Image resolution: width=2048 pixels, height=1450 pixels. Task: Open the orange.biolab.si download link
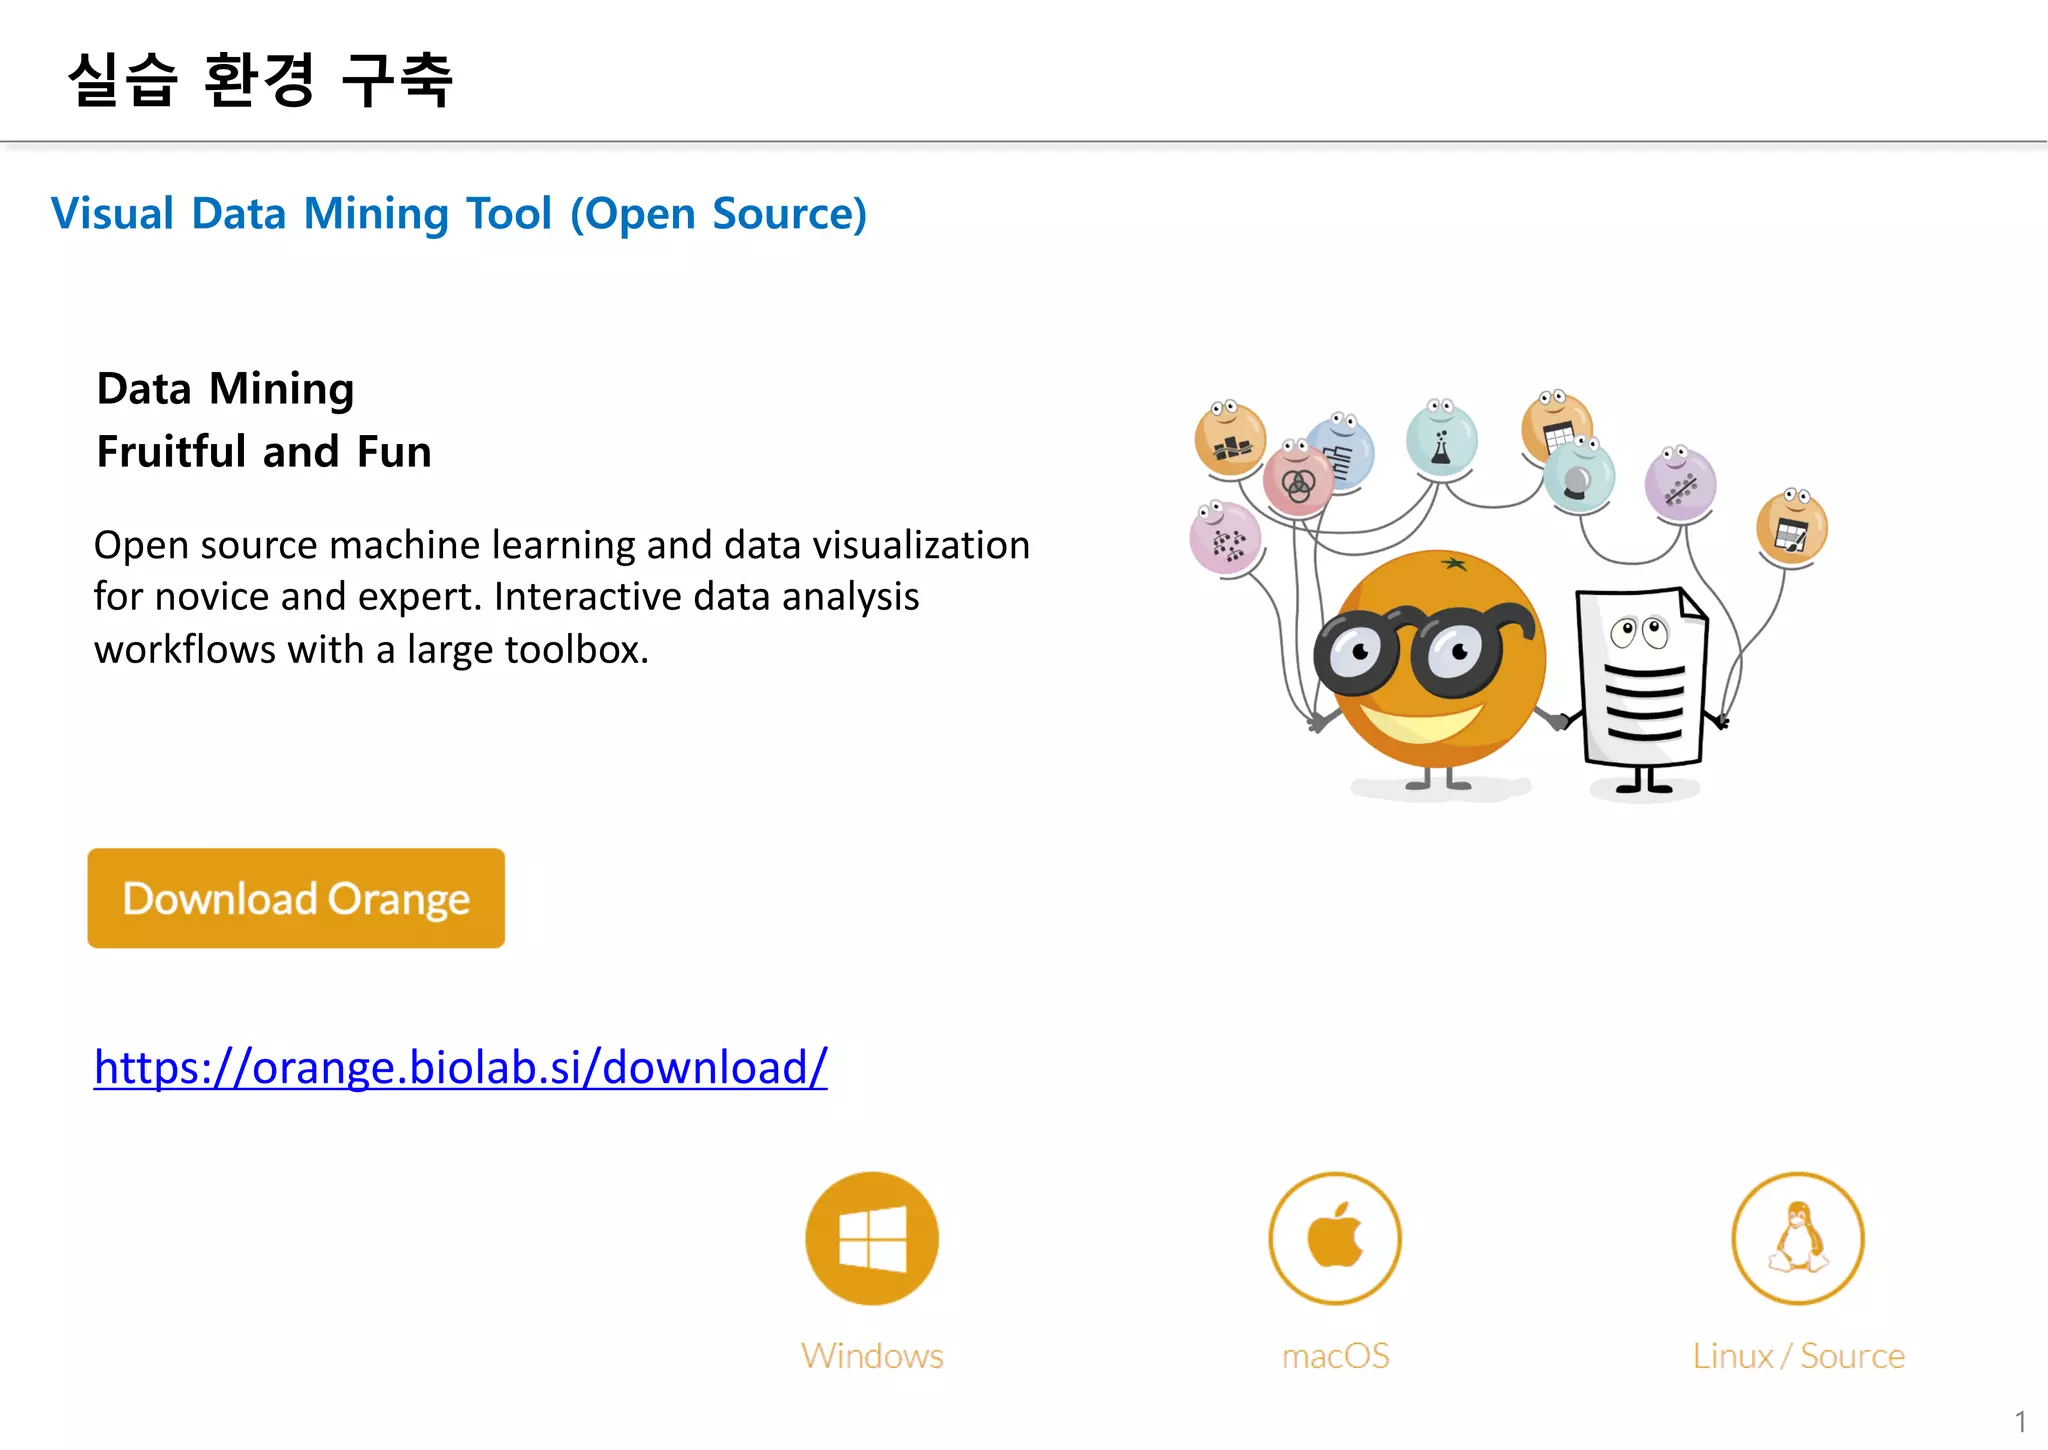click(x=460, y=1067)
